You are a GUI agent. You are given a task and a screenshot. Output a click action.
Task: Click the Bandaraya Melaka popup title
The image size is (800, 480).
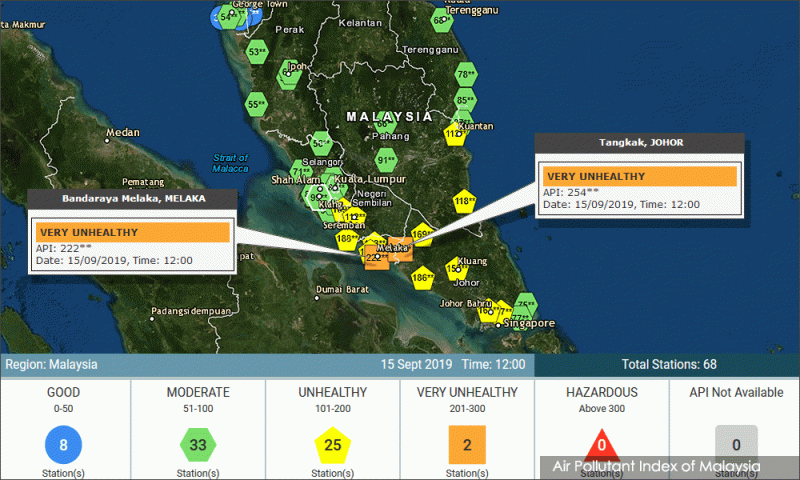[133, 199]
